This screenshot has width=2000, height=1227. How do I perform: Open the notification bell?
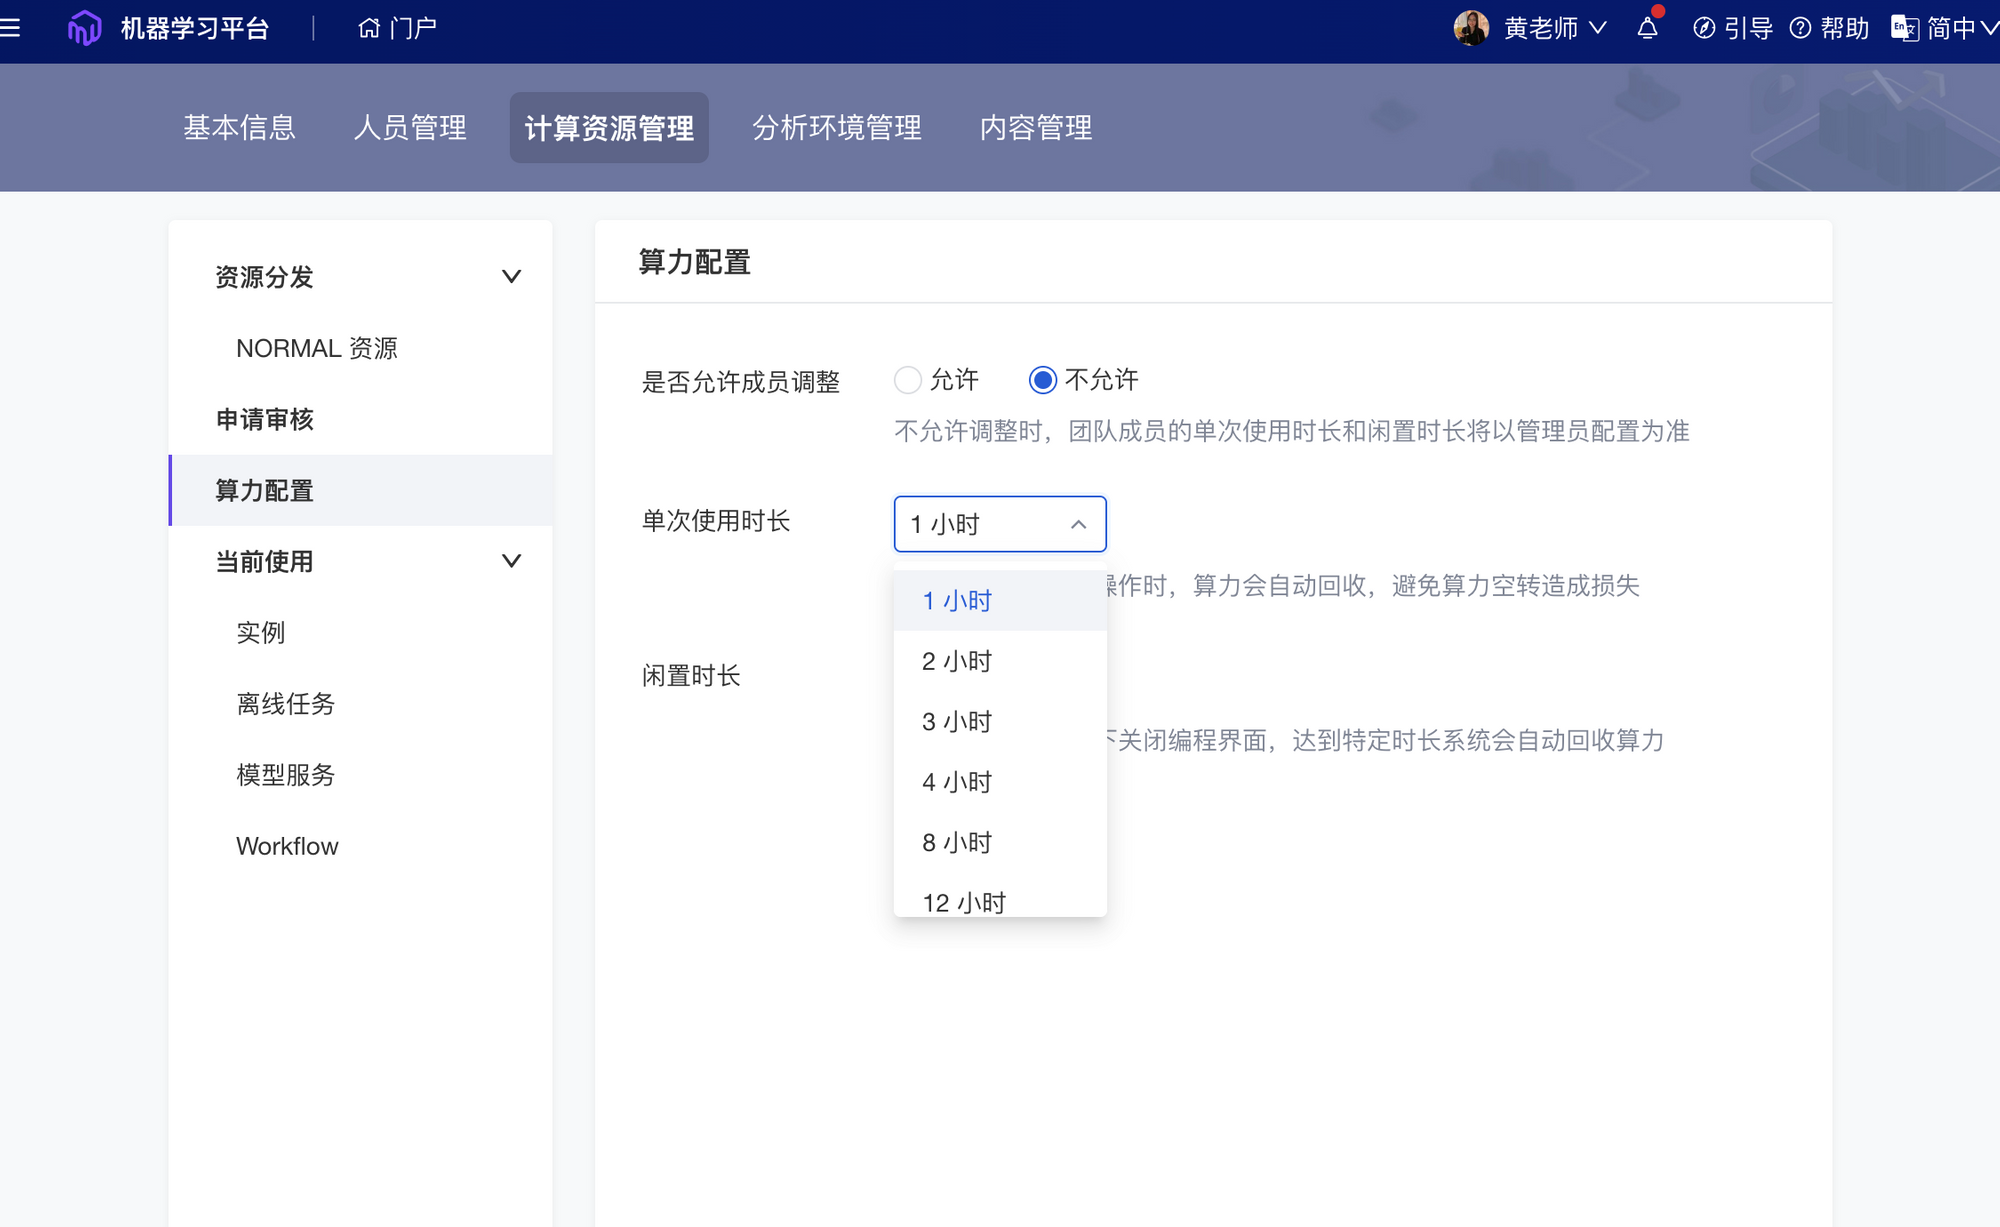coord(1647,28)
